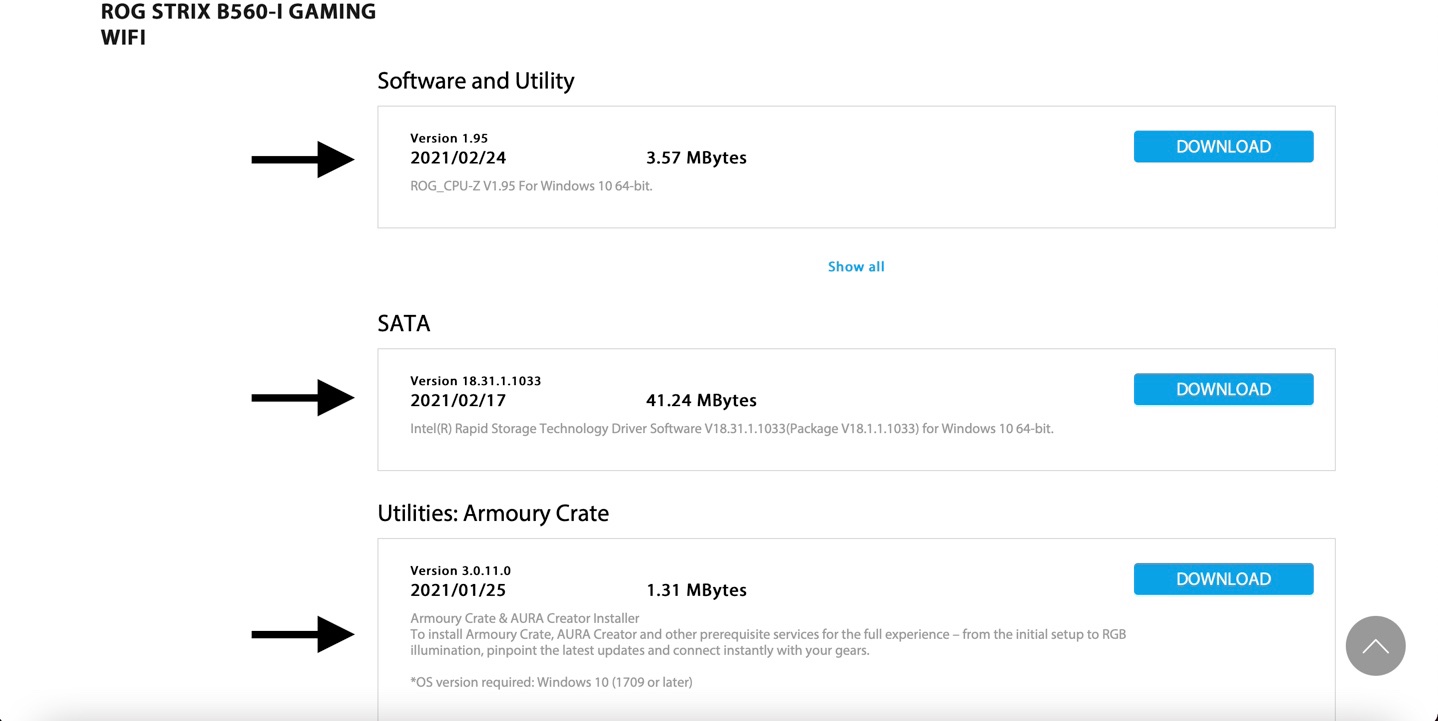1438x721 pixels.
Task: Click the Version 3.0.11.0 label
Action: 460,571
